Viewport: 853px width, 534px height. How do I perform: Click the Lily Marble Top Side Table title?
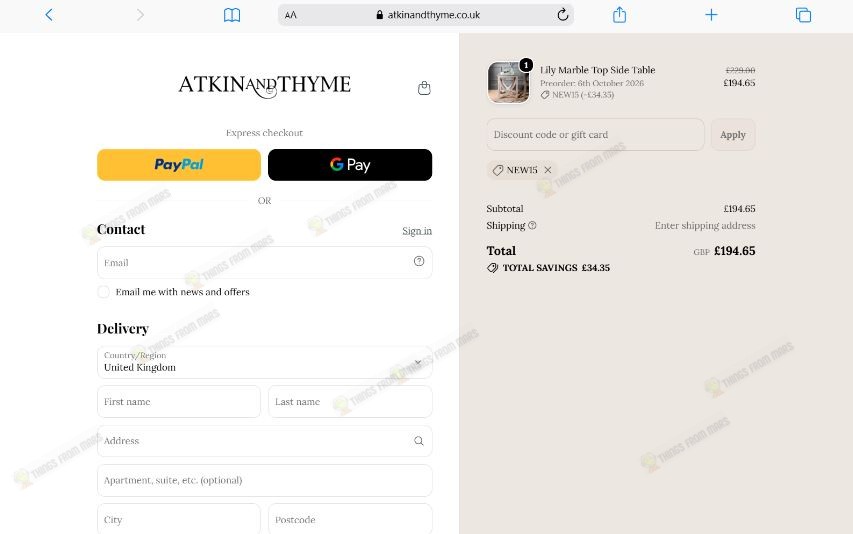[597, 70]
